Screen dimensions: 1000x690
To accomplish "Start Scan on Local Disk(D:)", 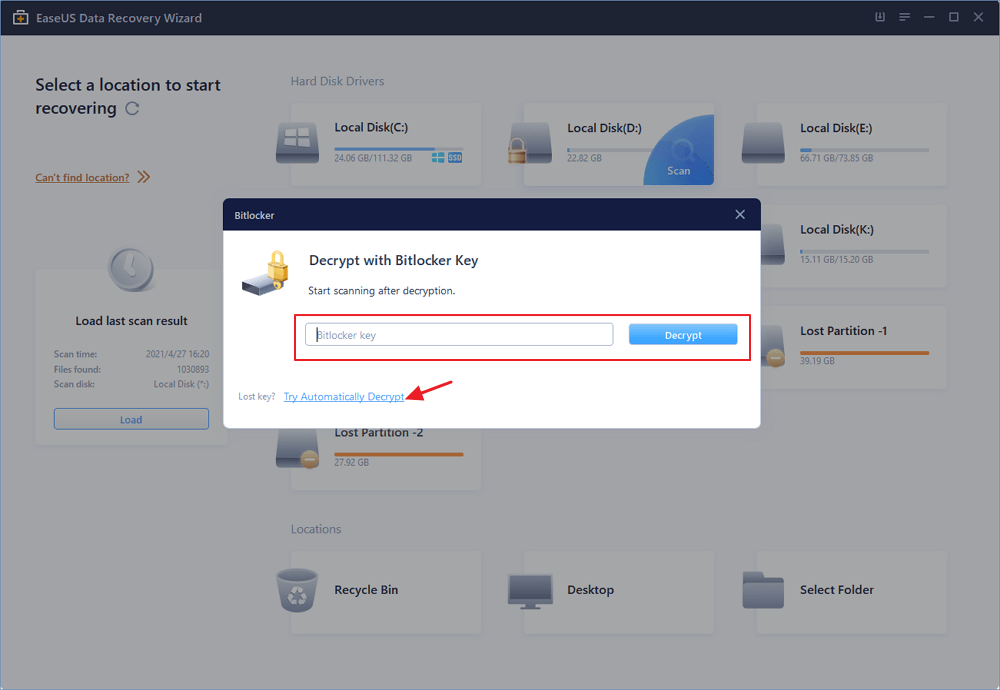I will click(x=679, y=170).
